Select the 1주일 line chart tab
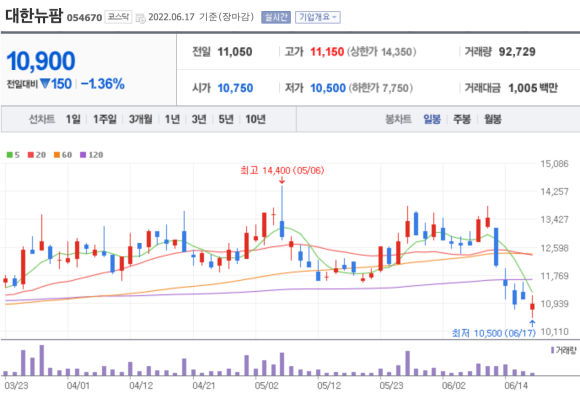The image size is (580, 399). pos(105,119)
